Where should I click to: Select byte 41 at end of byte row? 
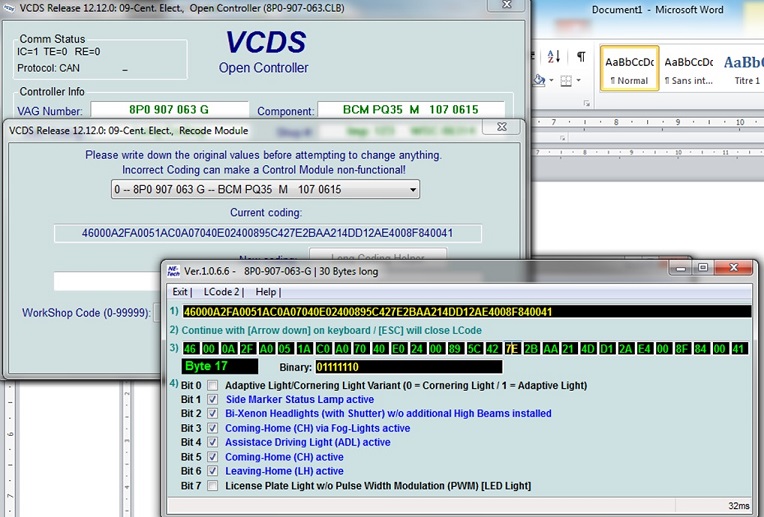click(739, 348)
